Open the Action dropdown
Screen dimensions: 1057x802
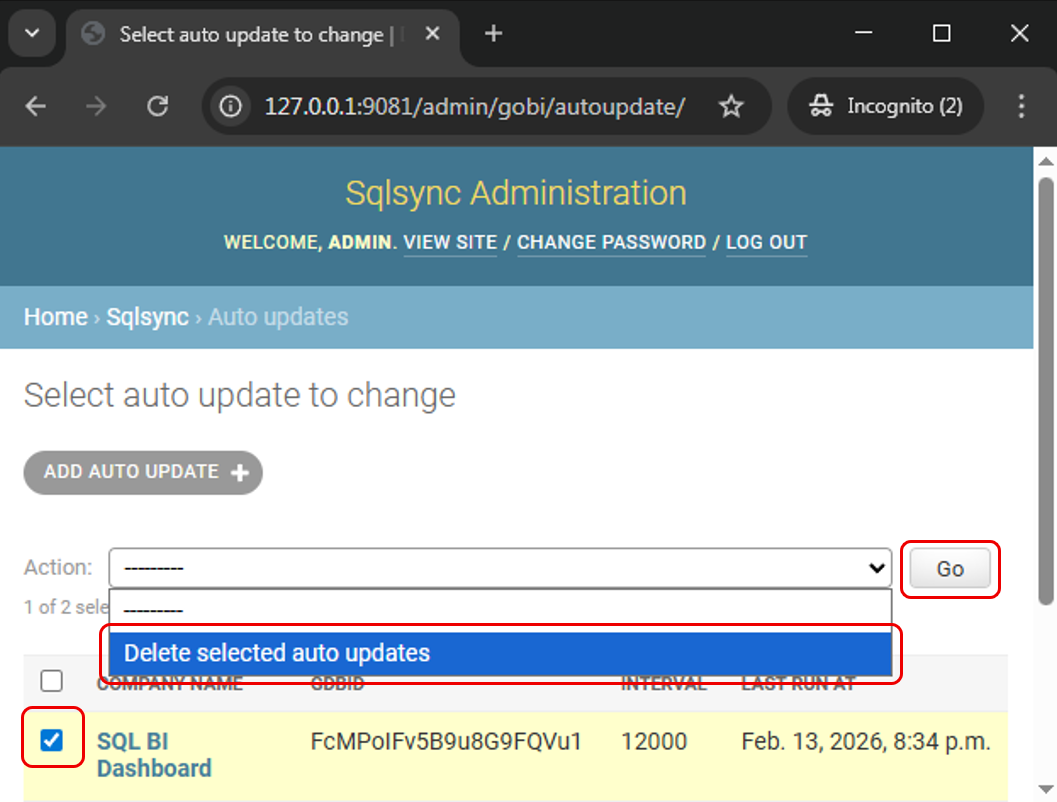click(x=500, y=568)
